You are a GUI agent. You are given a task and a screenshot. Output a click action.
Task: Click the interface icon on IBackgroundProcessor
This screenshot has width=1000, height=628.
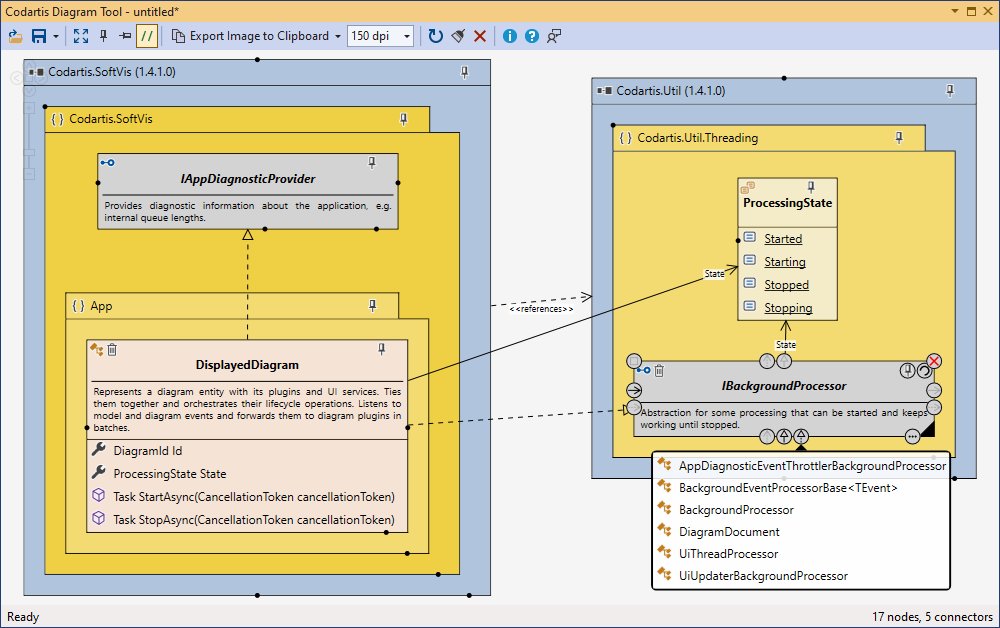point(644,370)
